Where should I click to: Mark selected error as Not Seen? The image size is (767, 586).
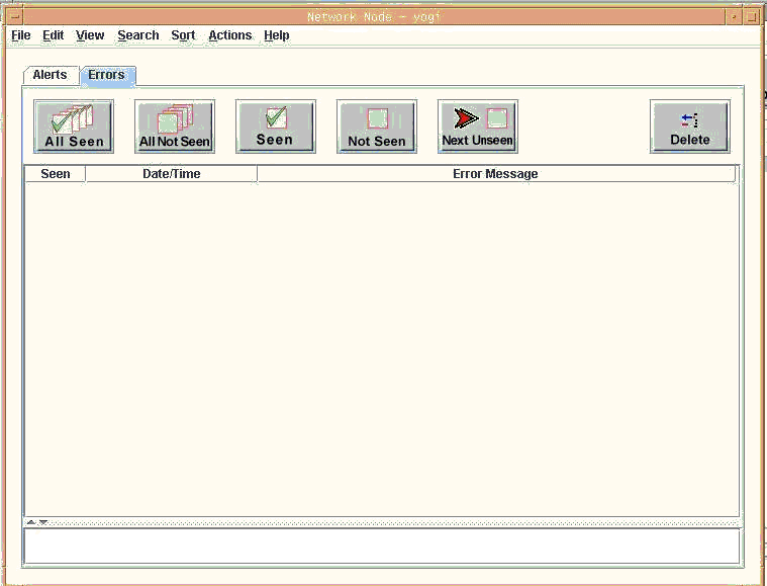coord(376,126)
